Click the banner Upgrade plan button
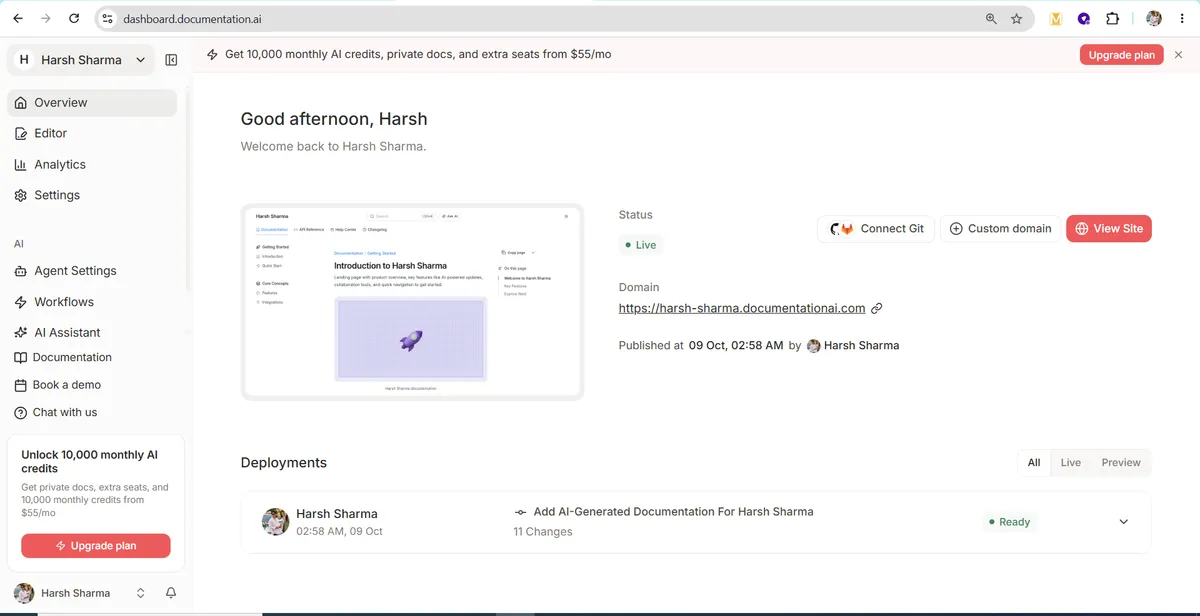Image resolution: width=1200 pixels, height=616 pixels. pyautogui.click(x=1121, y=55)
